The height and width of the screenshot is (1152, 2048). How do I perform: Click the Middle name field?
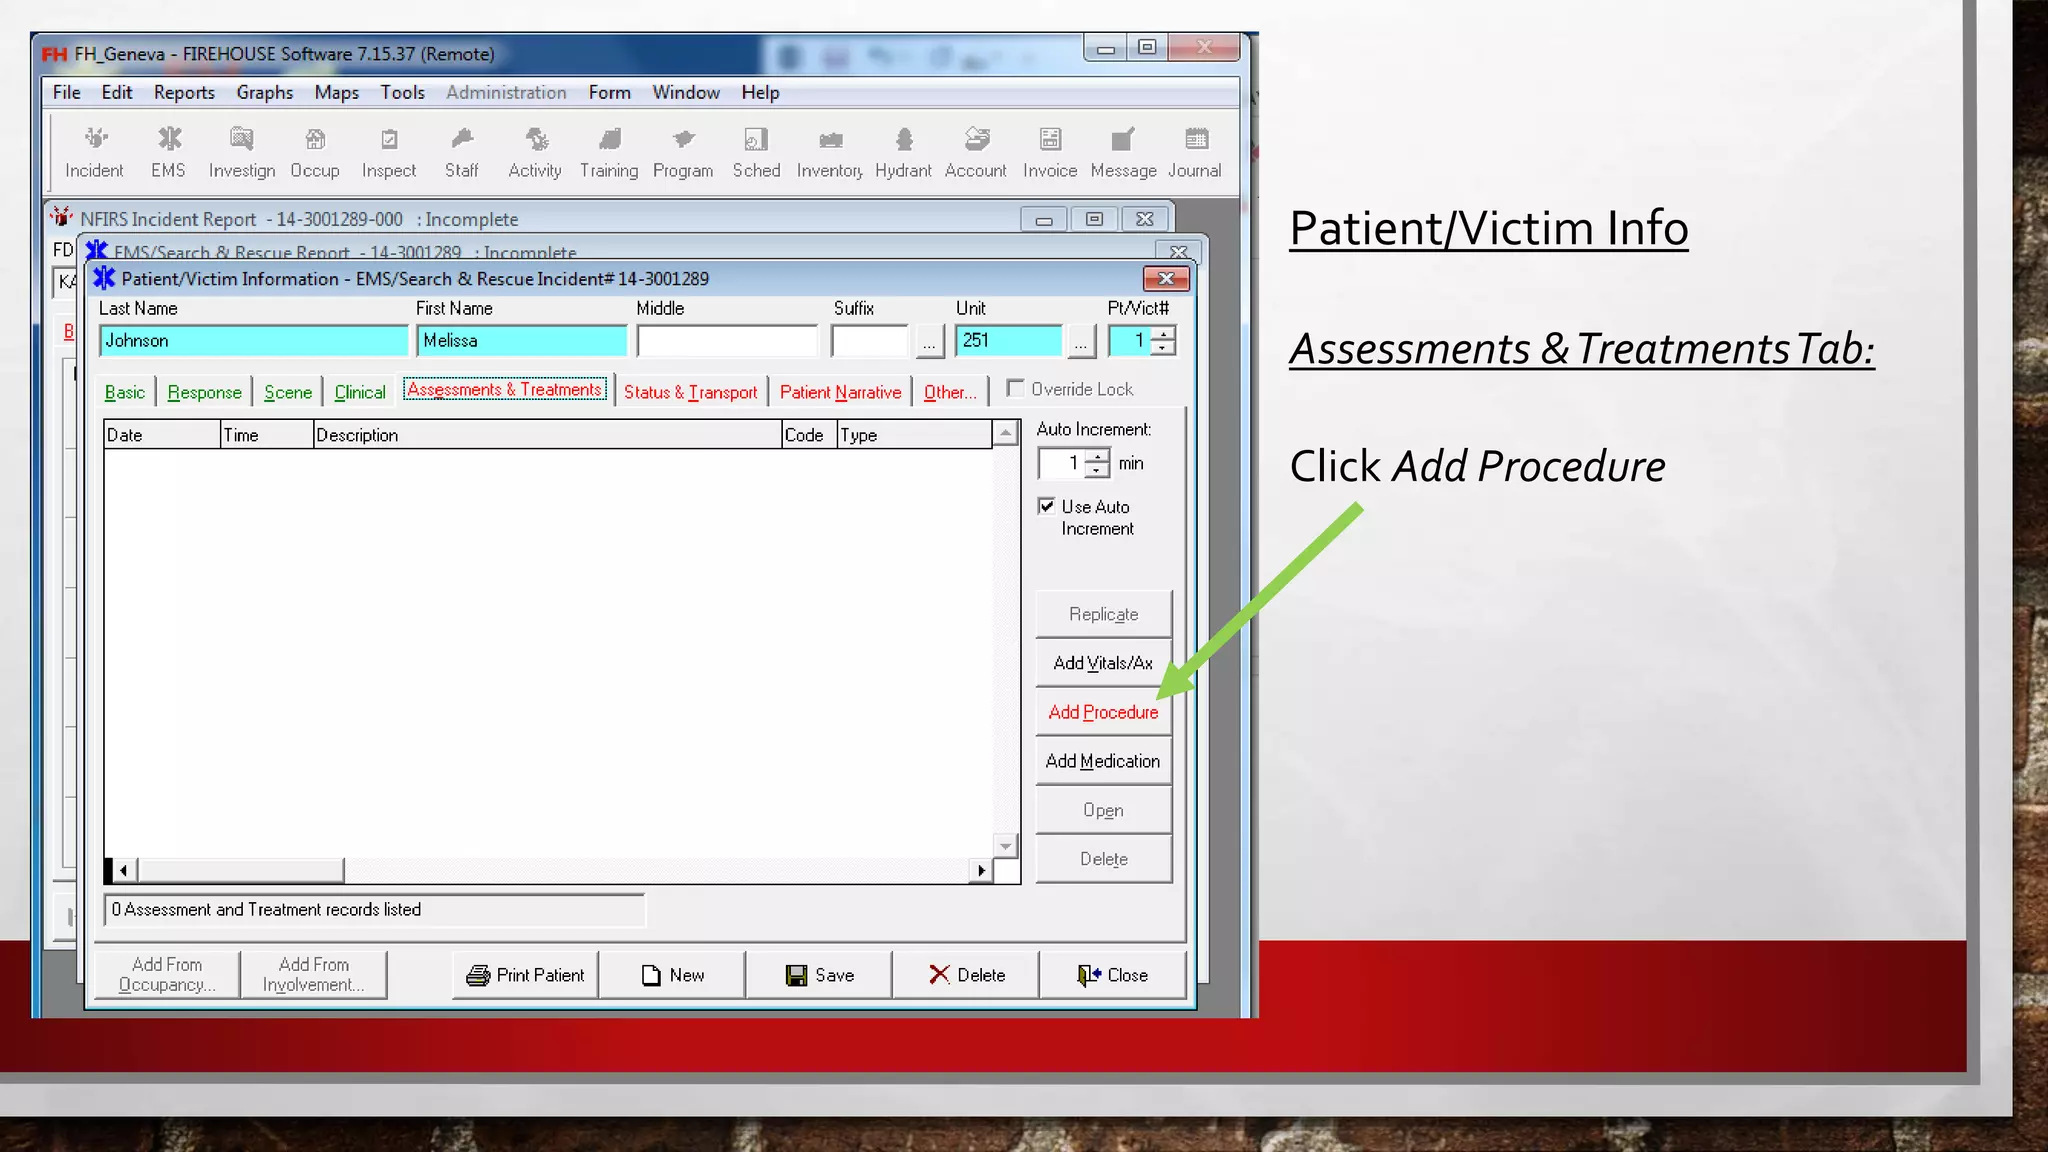[x=727, y=341]
